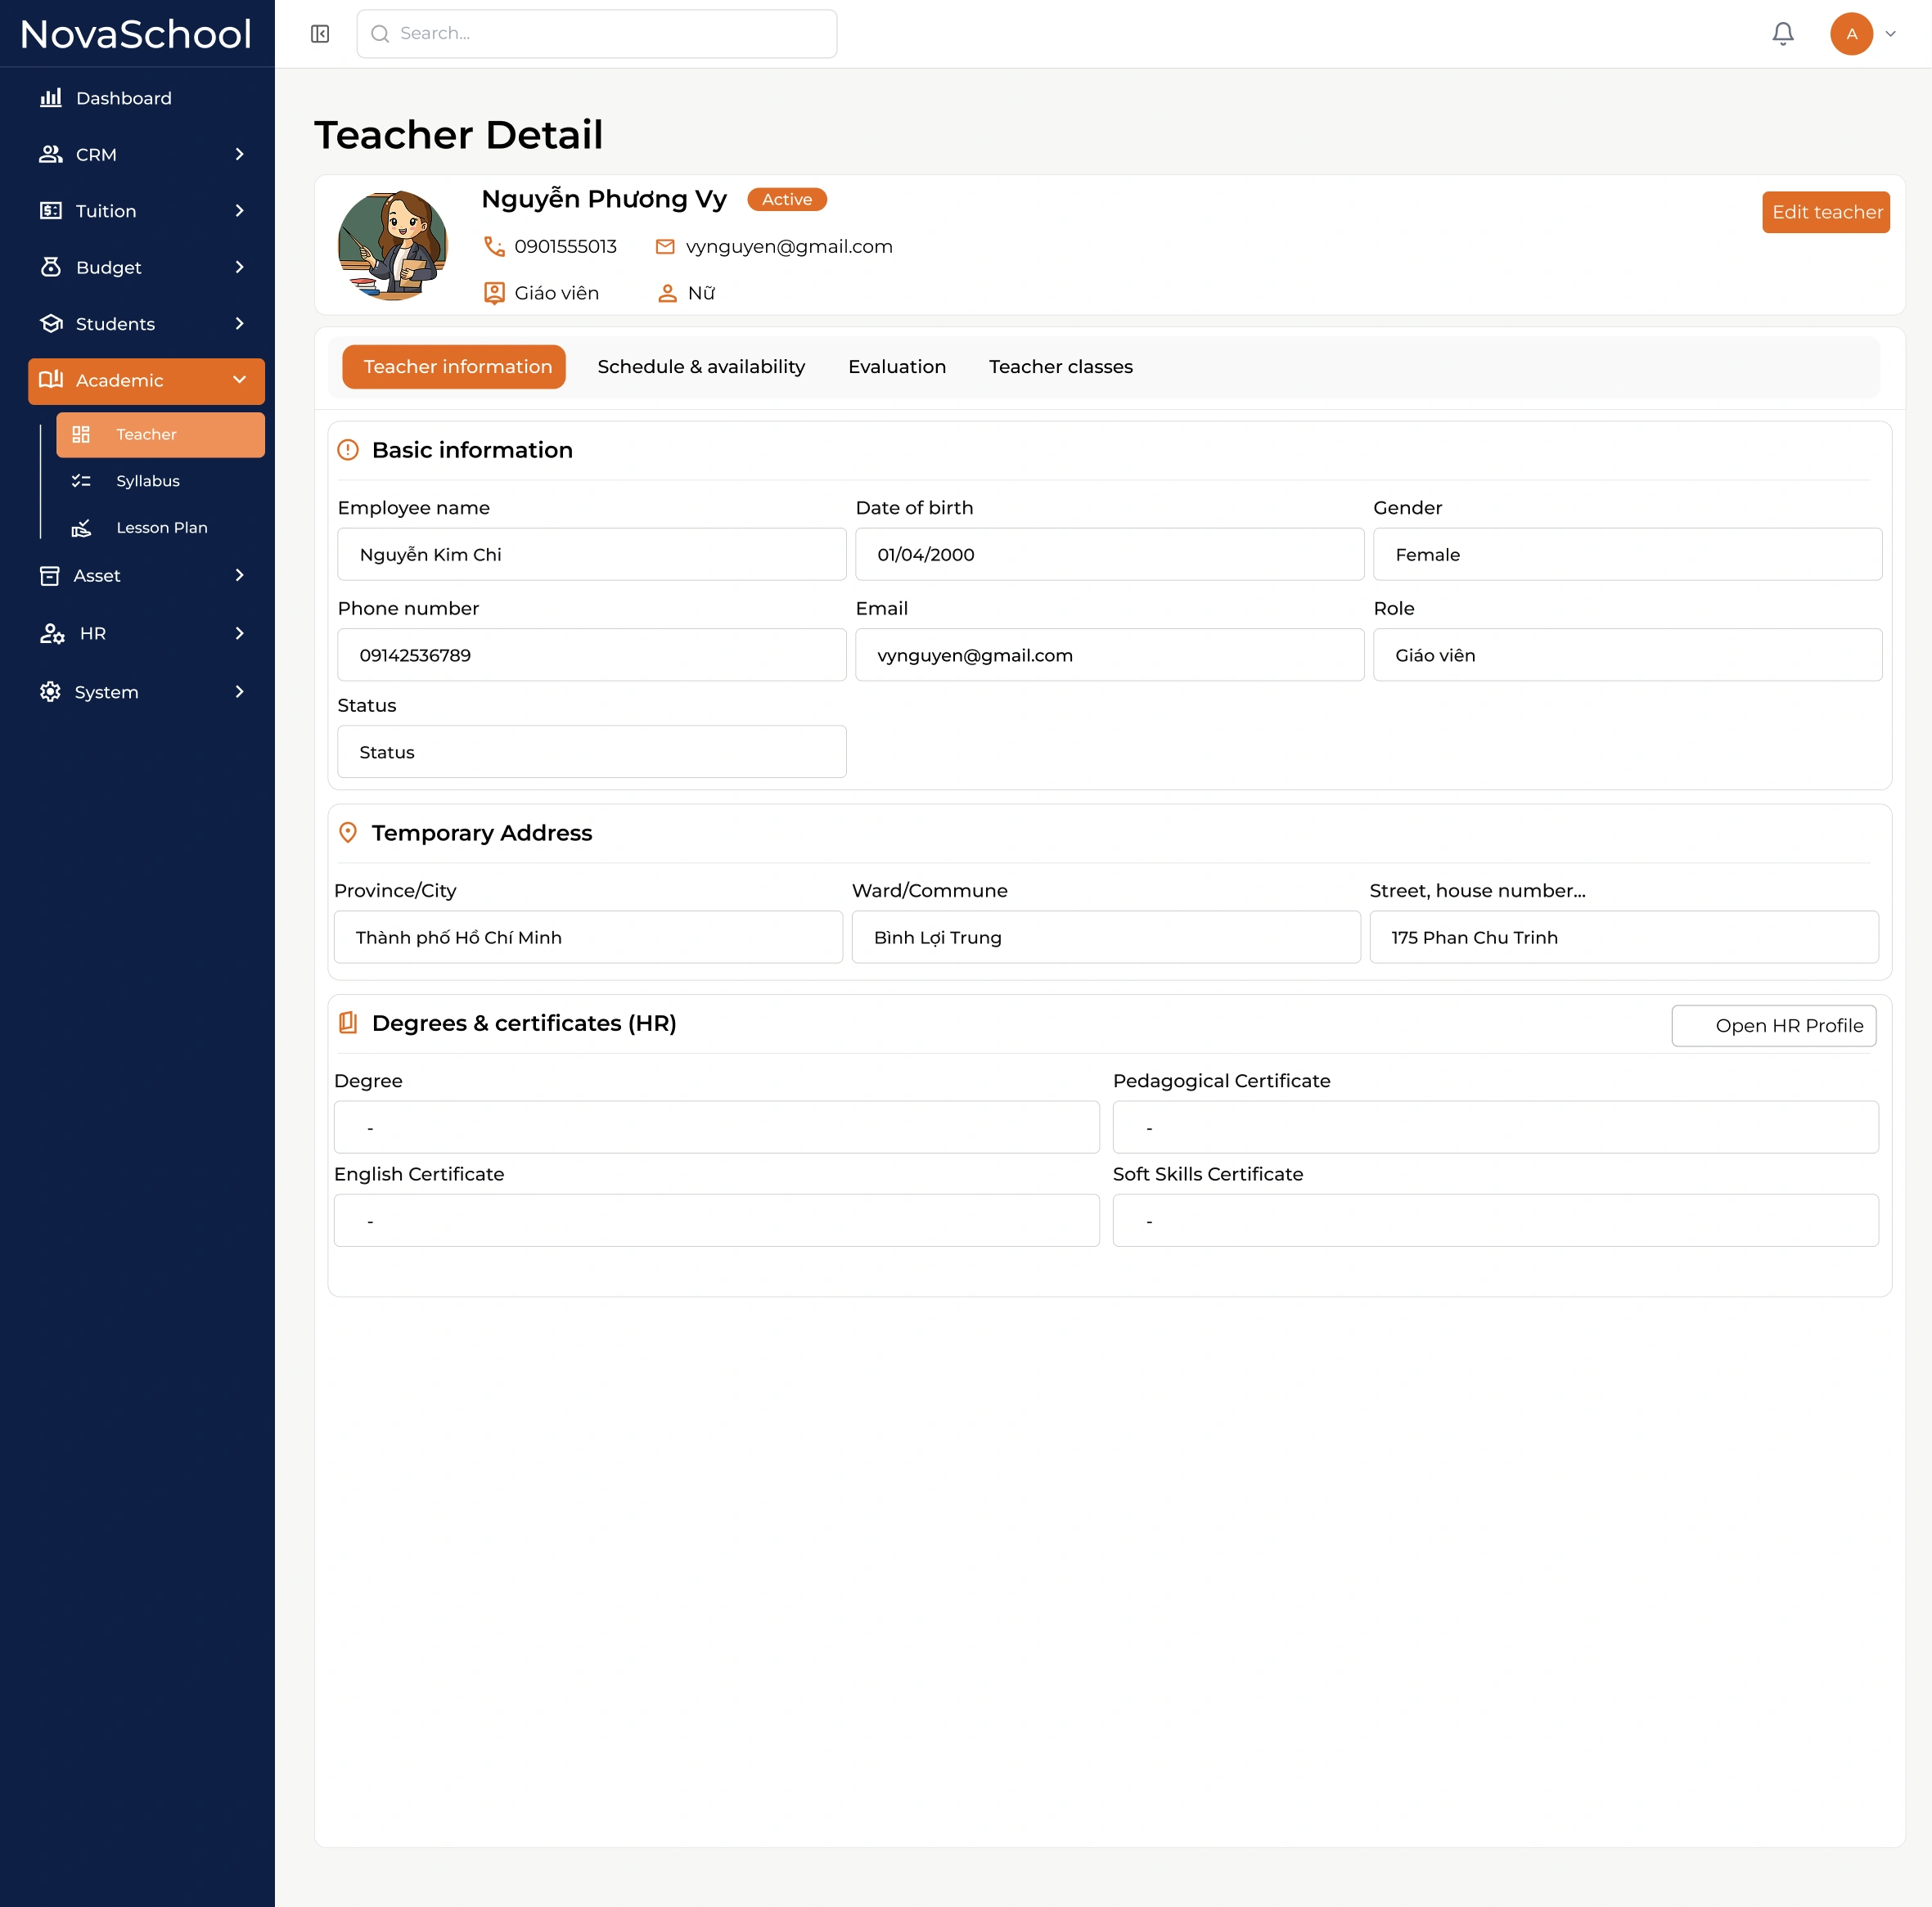
Task: Click the Tuition icon in sidebar
Action: pos(50,211)
